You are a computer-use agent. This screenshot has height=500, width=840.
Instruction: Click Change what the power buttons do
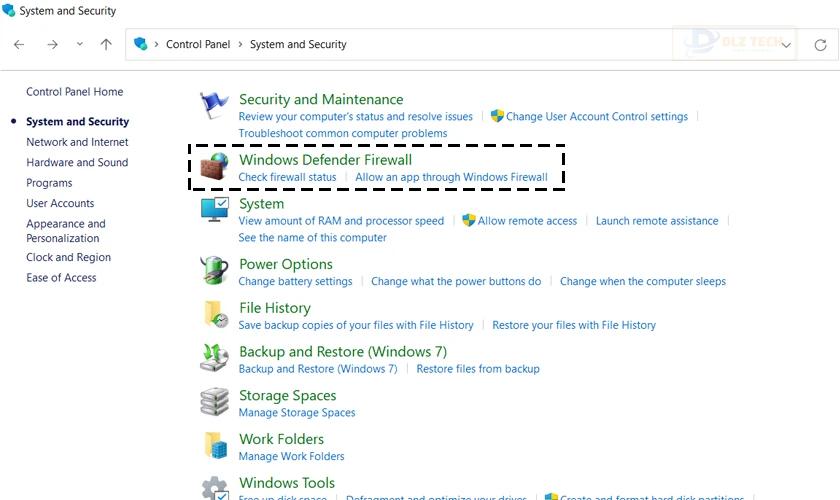456,281
